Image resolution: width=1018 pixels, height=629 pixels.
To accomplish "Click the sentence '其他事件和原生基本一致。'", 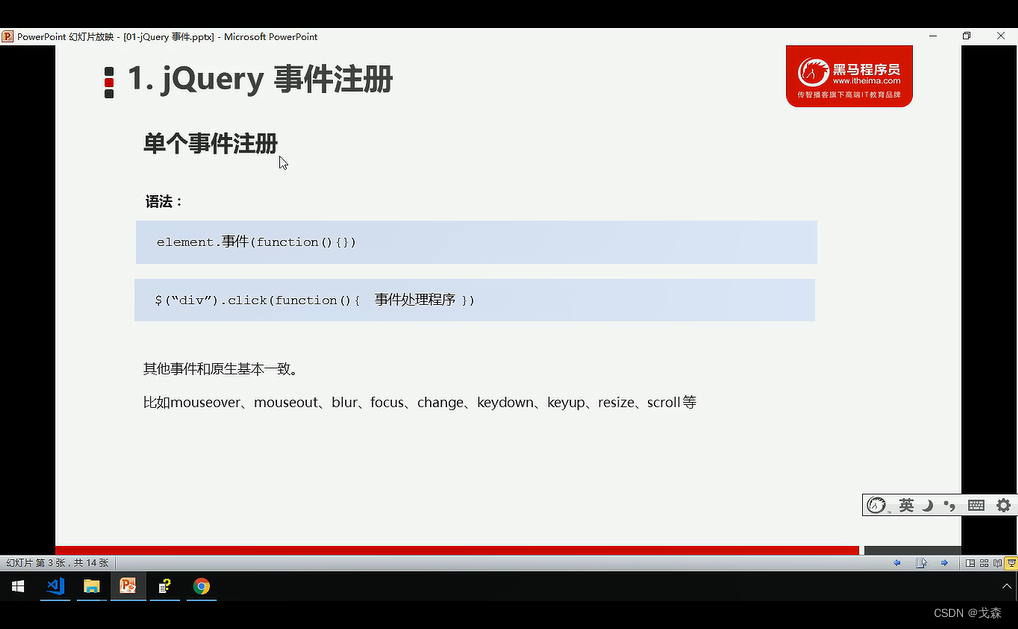I will coord(221,369).
